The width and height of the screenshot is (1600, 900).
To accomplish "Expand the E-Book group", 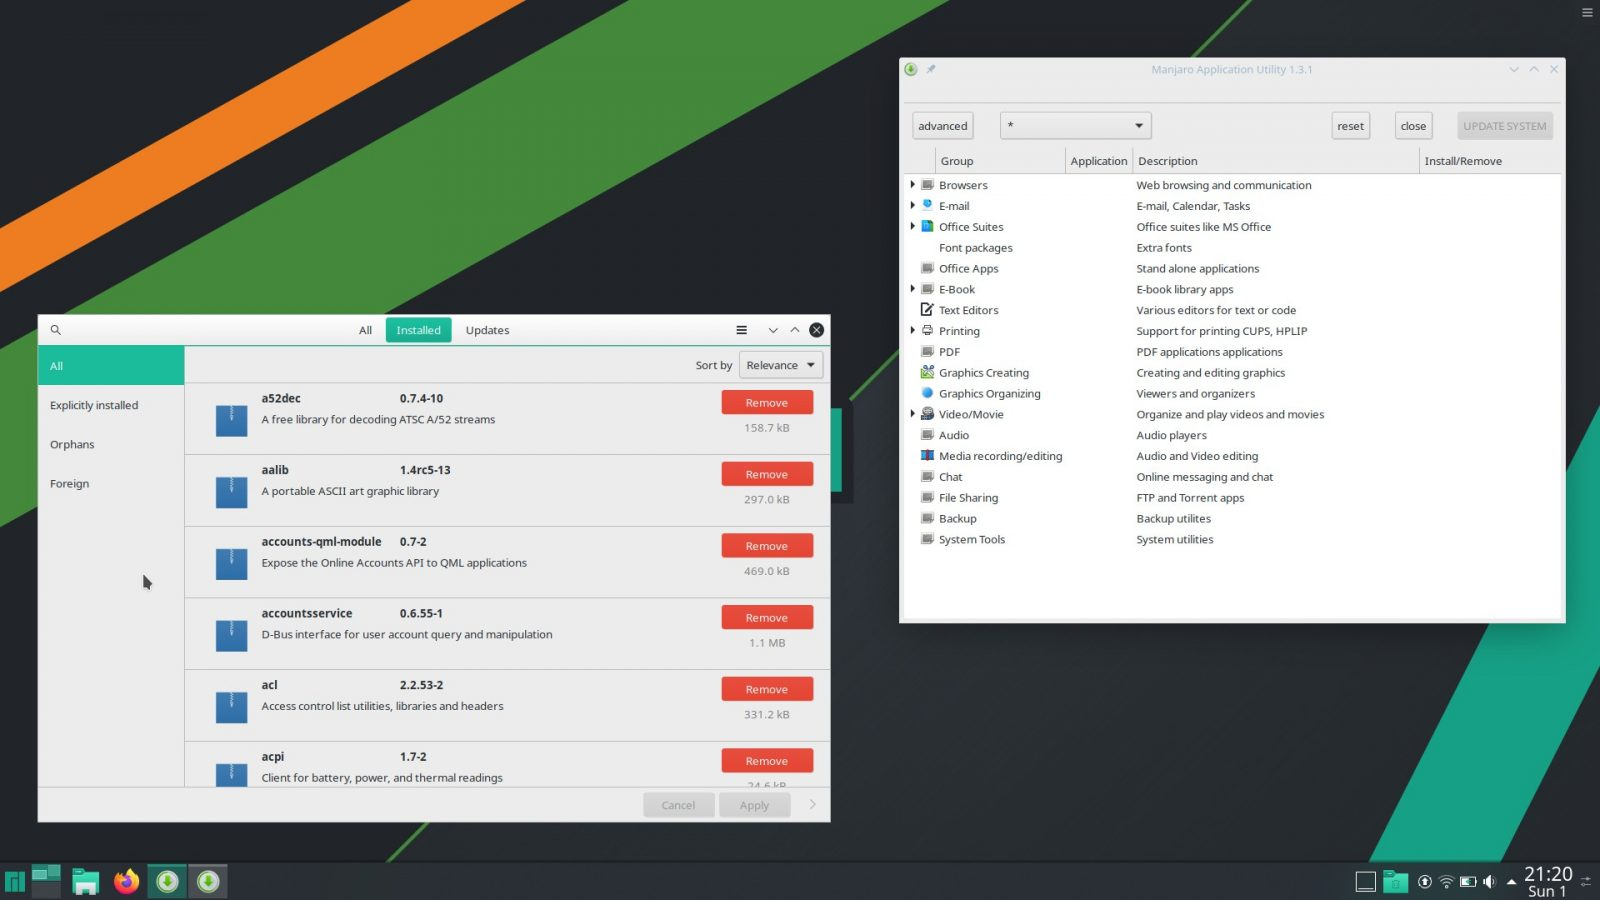I will tap(913, 289).
